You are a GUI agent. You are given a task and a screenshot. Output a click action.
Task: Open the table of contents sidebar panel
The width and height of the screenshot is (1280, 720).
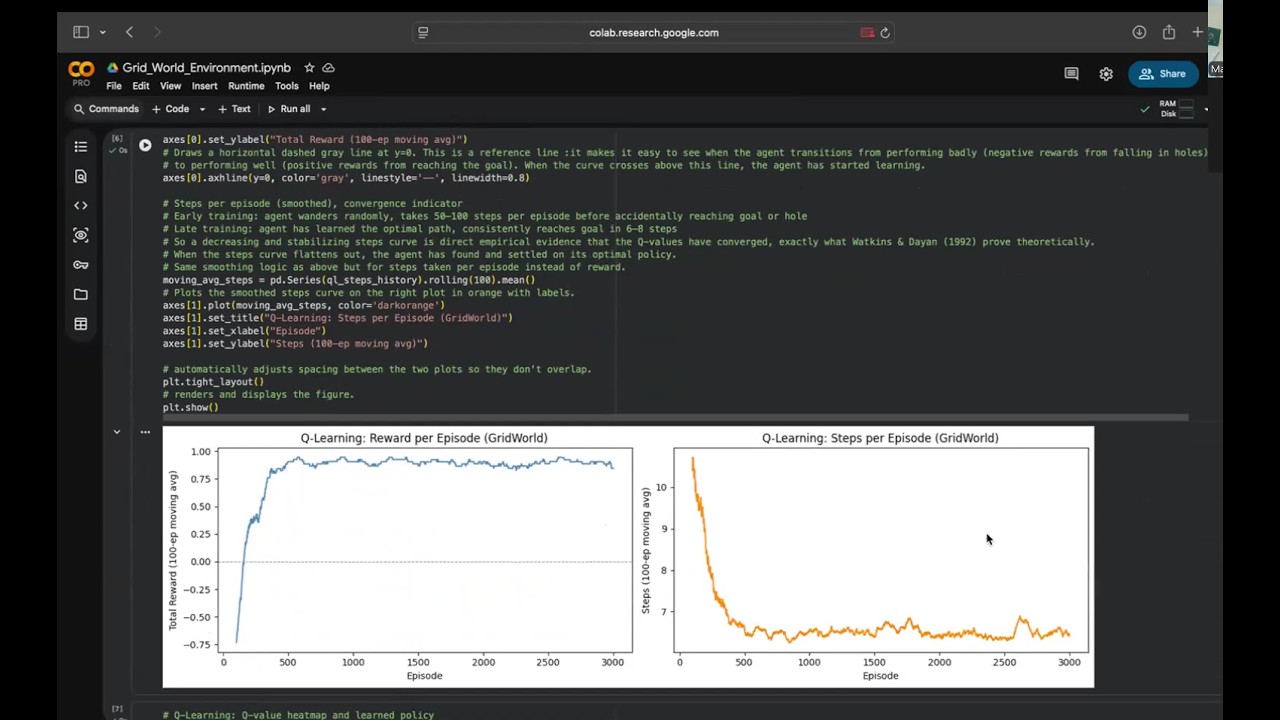[81, 147]
